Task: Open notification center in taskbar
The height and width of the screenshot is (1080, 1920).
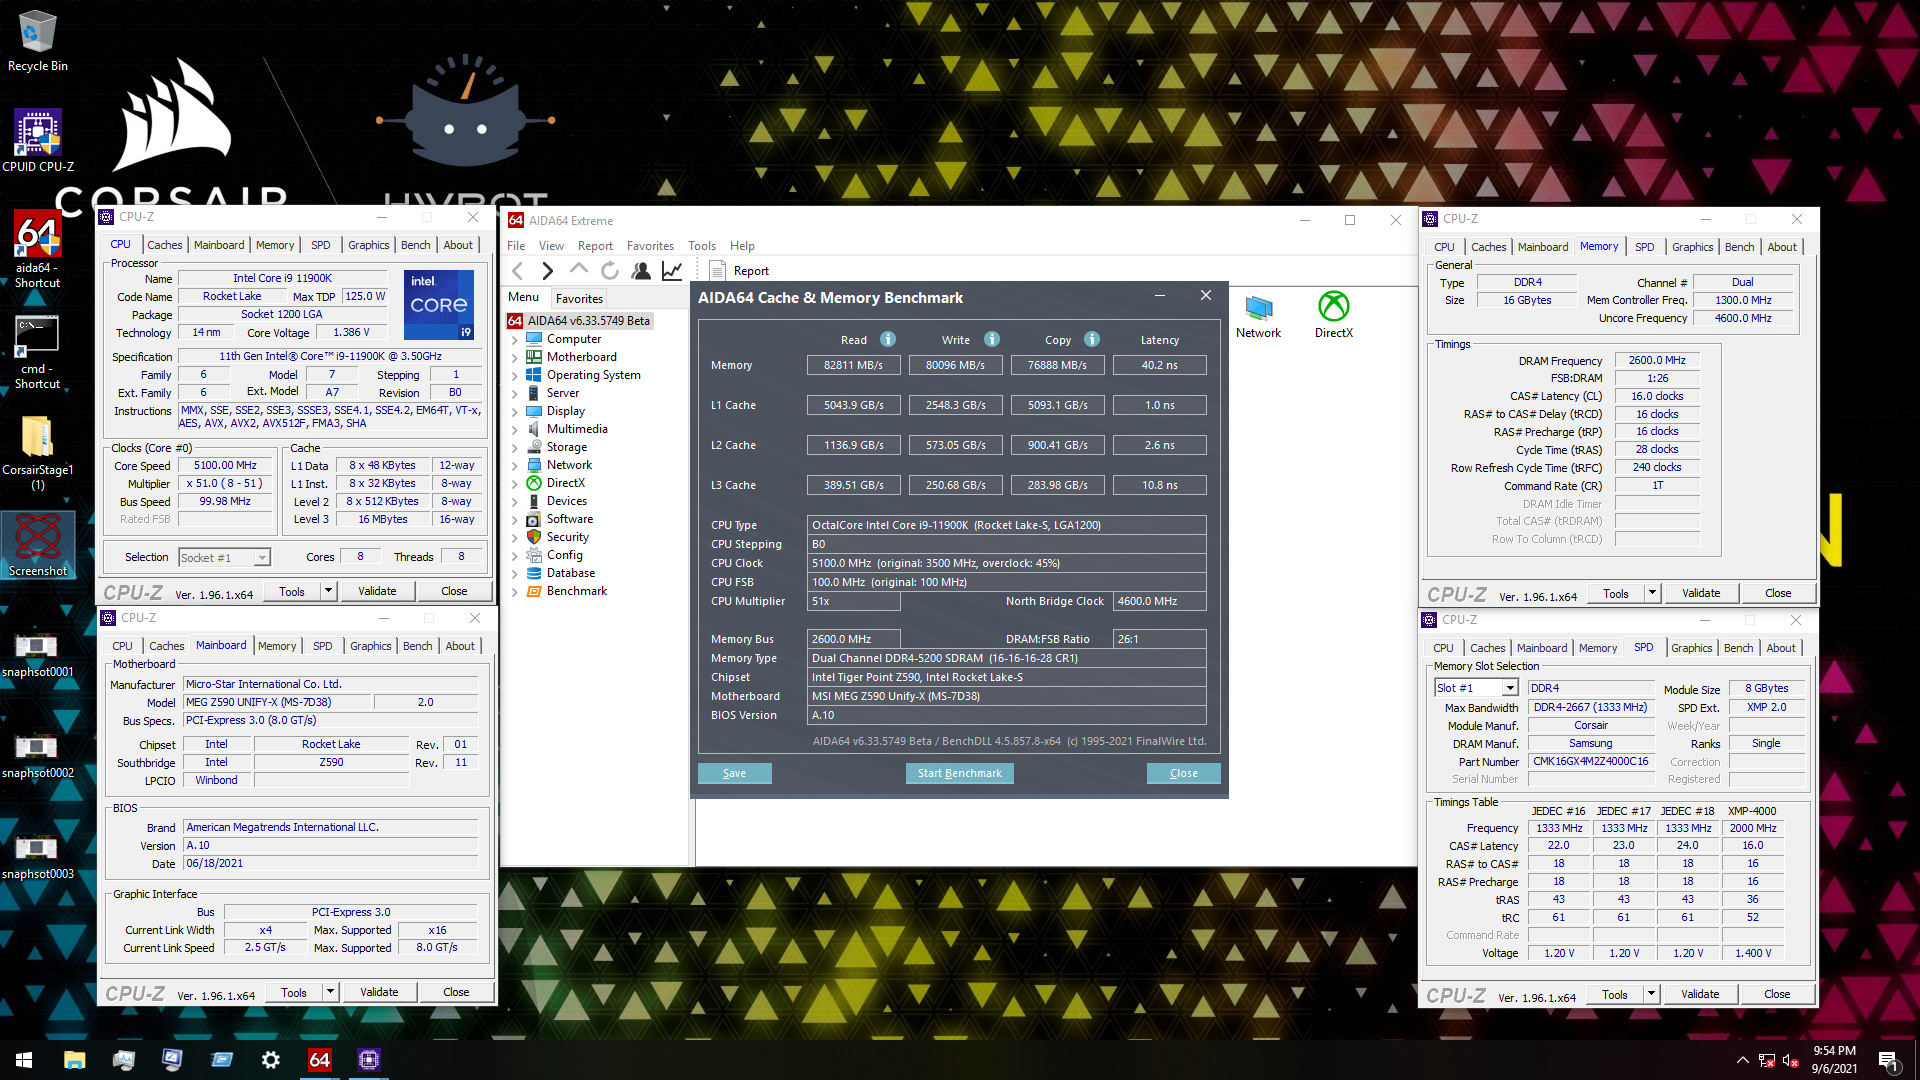Action: 1889,1060
